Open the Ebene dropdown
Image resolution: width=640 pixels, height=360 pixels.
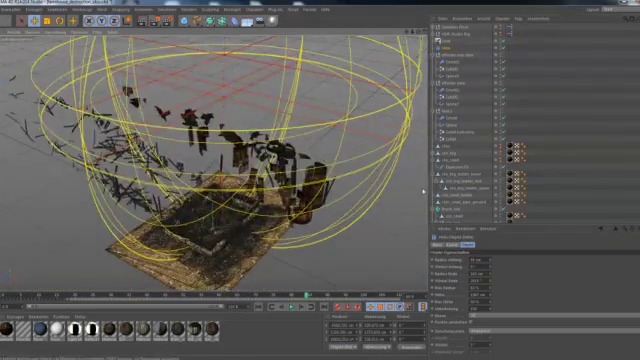[x=554, y=316]
